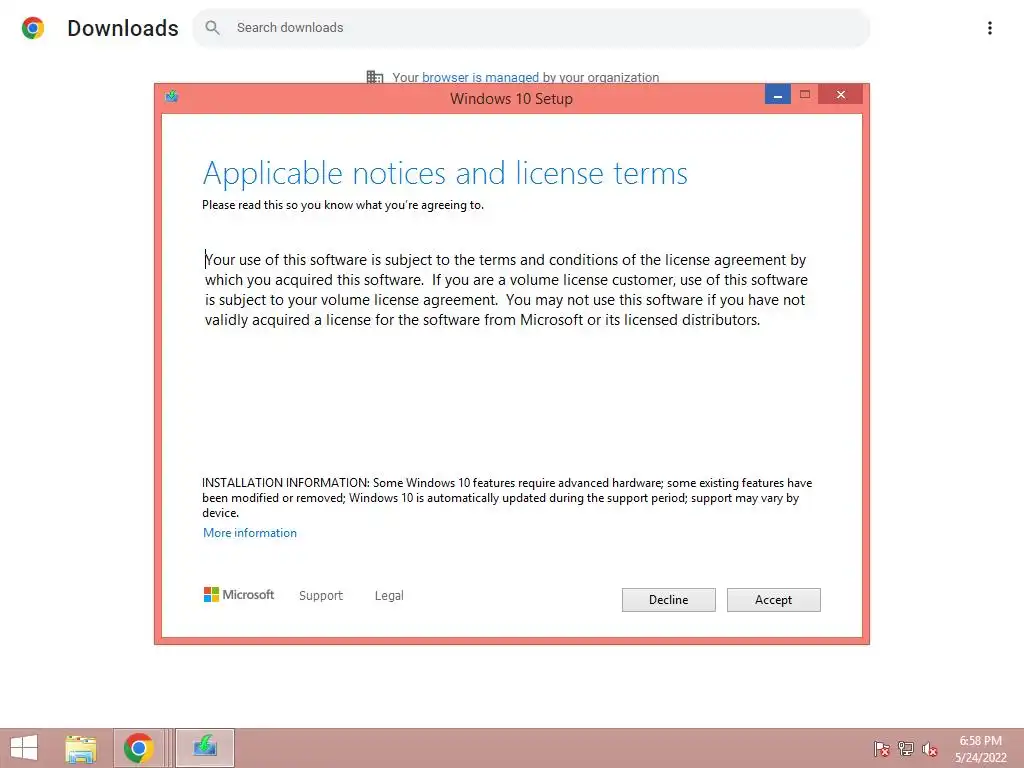Open the 'browser is managed' link
The image size is (1024, 768).
480,77
